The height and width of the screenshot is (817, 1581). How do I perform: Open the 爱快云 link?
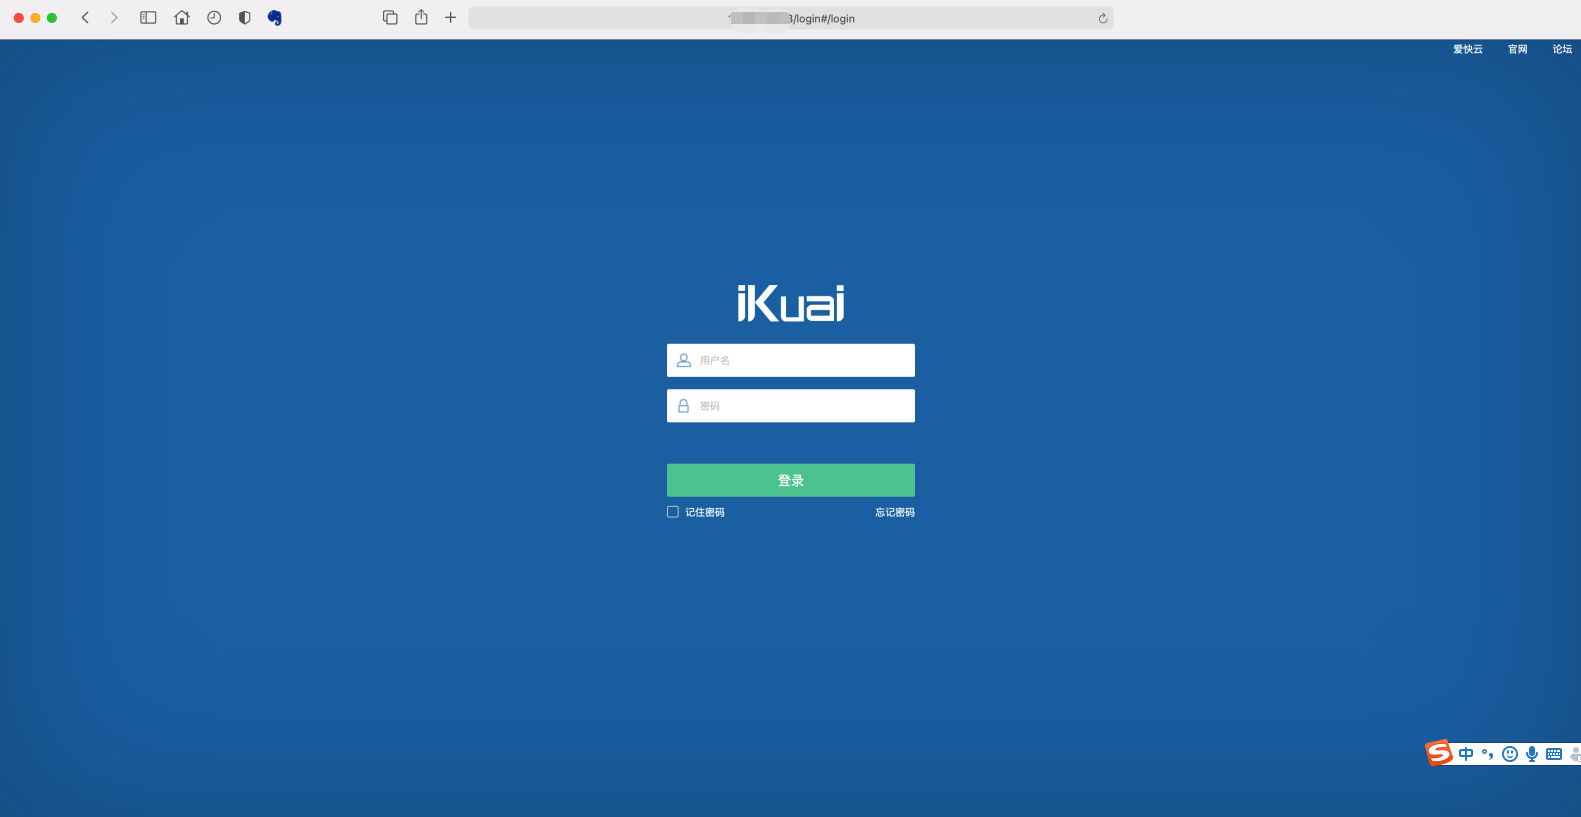(x=1468, y=49)
